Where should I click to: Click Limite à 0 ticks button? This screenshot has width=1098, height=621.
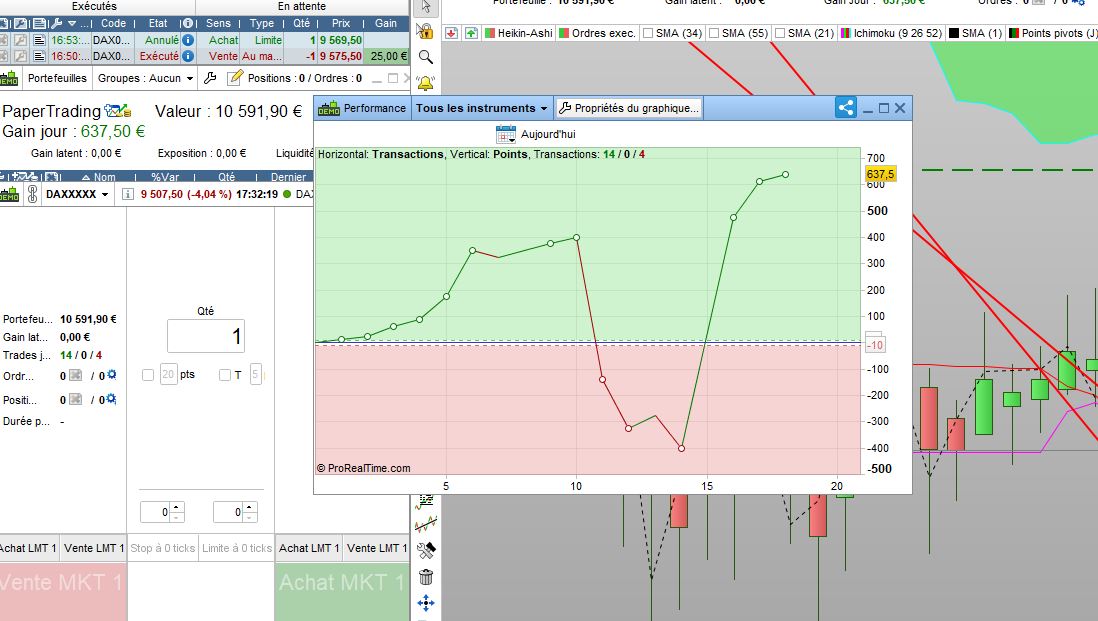[237, 548]
